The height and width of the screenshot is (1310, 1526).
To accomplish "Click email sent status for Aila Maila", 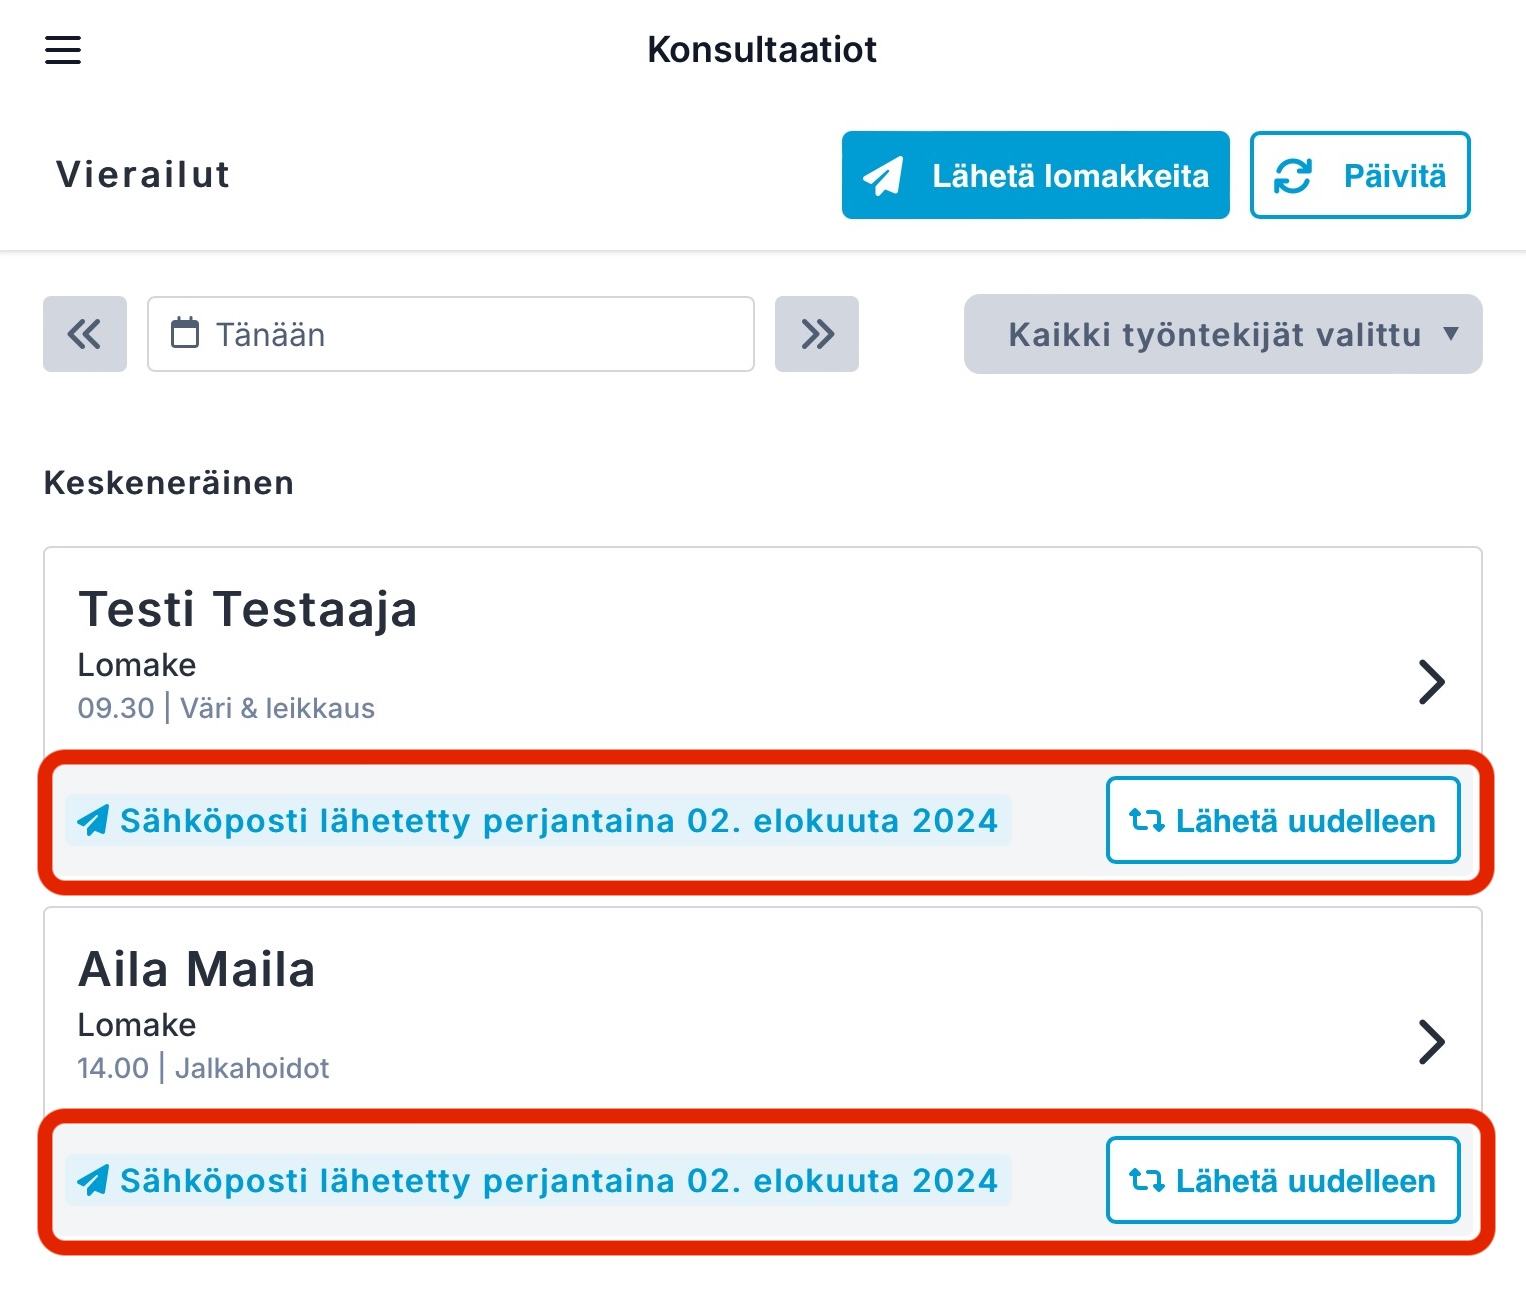I will pos(539,1181).
